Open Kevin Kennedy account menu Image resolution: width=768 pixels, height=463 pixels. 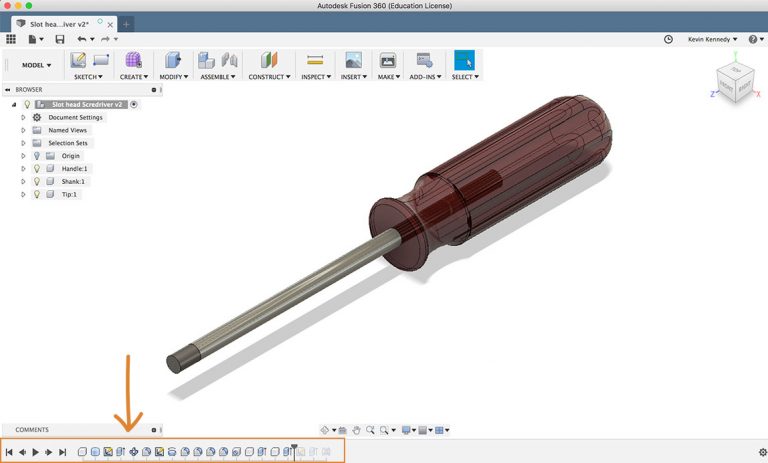tap(712, 39)
